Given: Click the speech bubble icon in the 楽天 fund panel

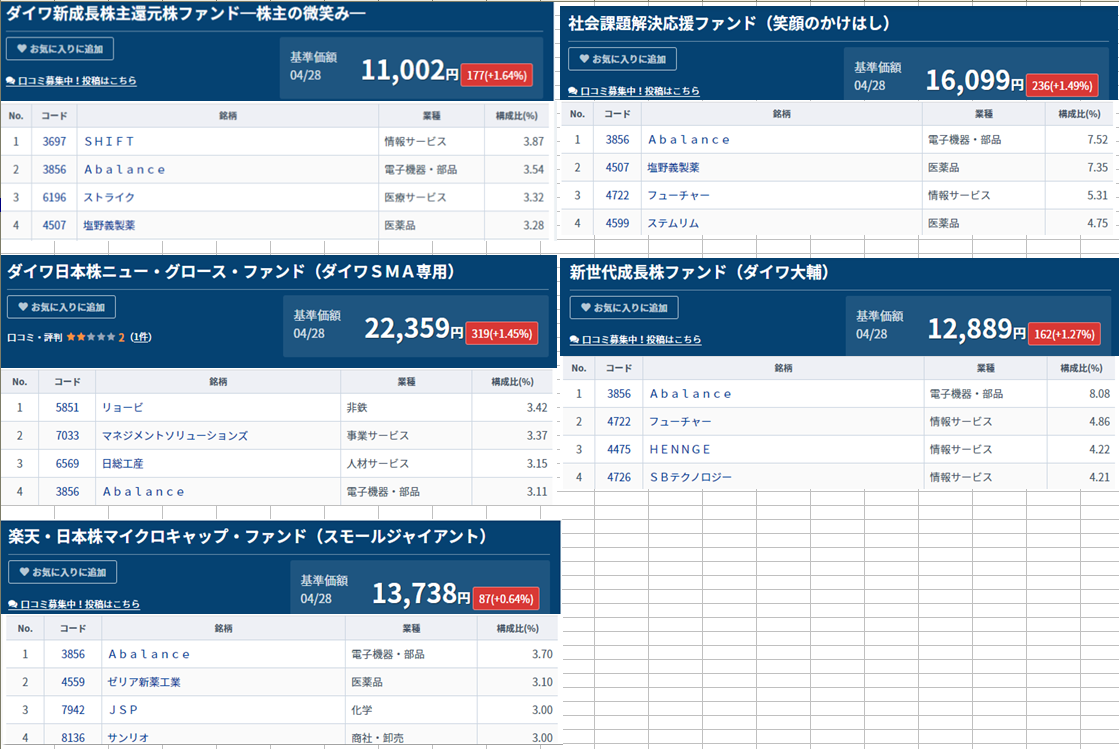Looking at the screenshot, I should [x=11, y=603].
